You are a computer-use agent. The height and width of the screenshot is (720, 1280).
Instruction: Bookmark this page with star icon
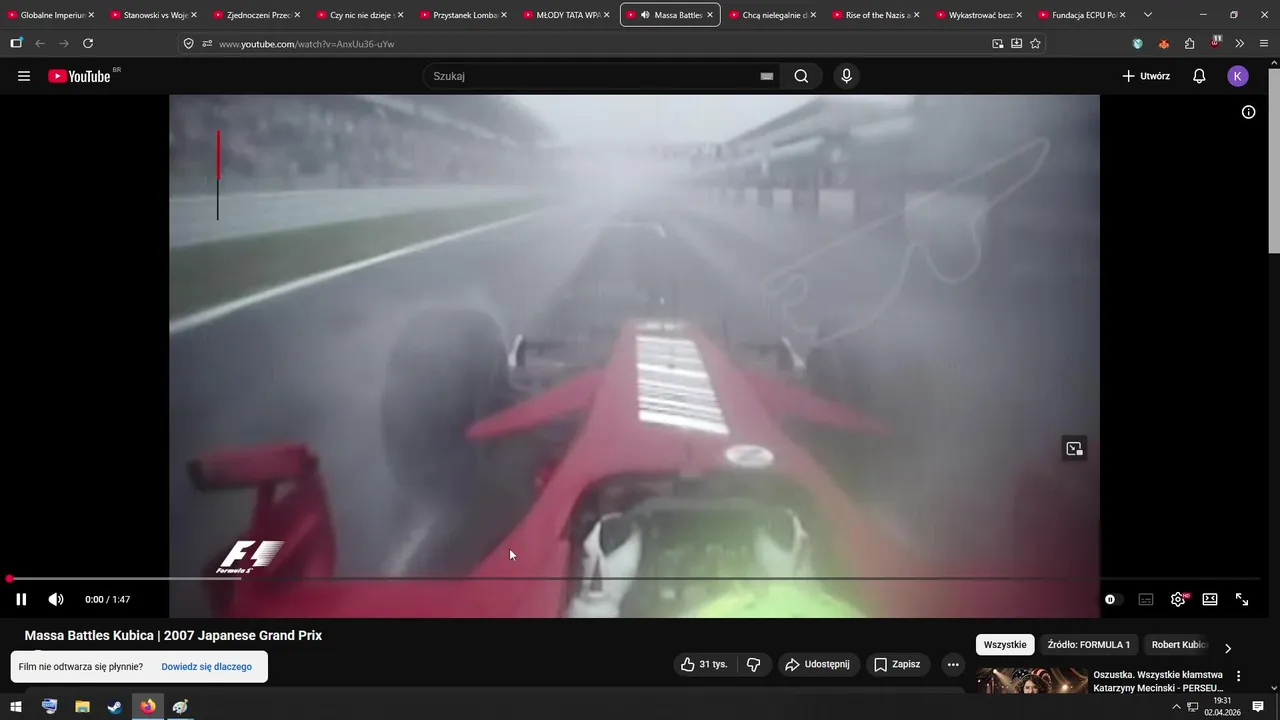click(1035, 43)
